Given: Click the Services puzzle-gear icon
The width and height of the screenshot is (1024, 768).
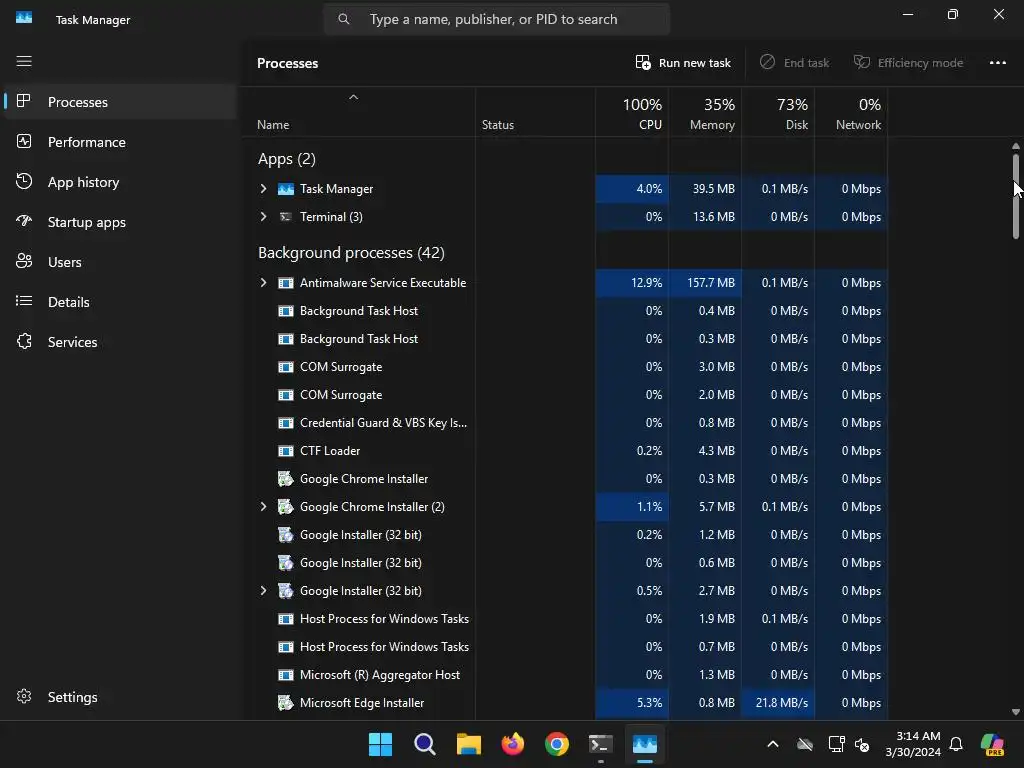Looking at the screenshot, I should tap(24, 341).
